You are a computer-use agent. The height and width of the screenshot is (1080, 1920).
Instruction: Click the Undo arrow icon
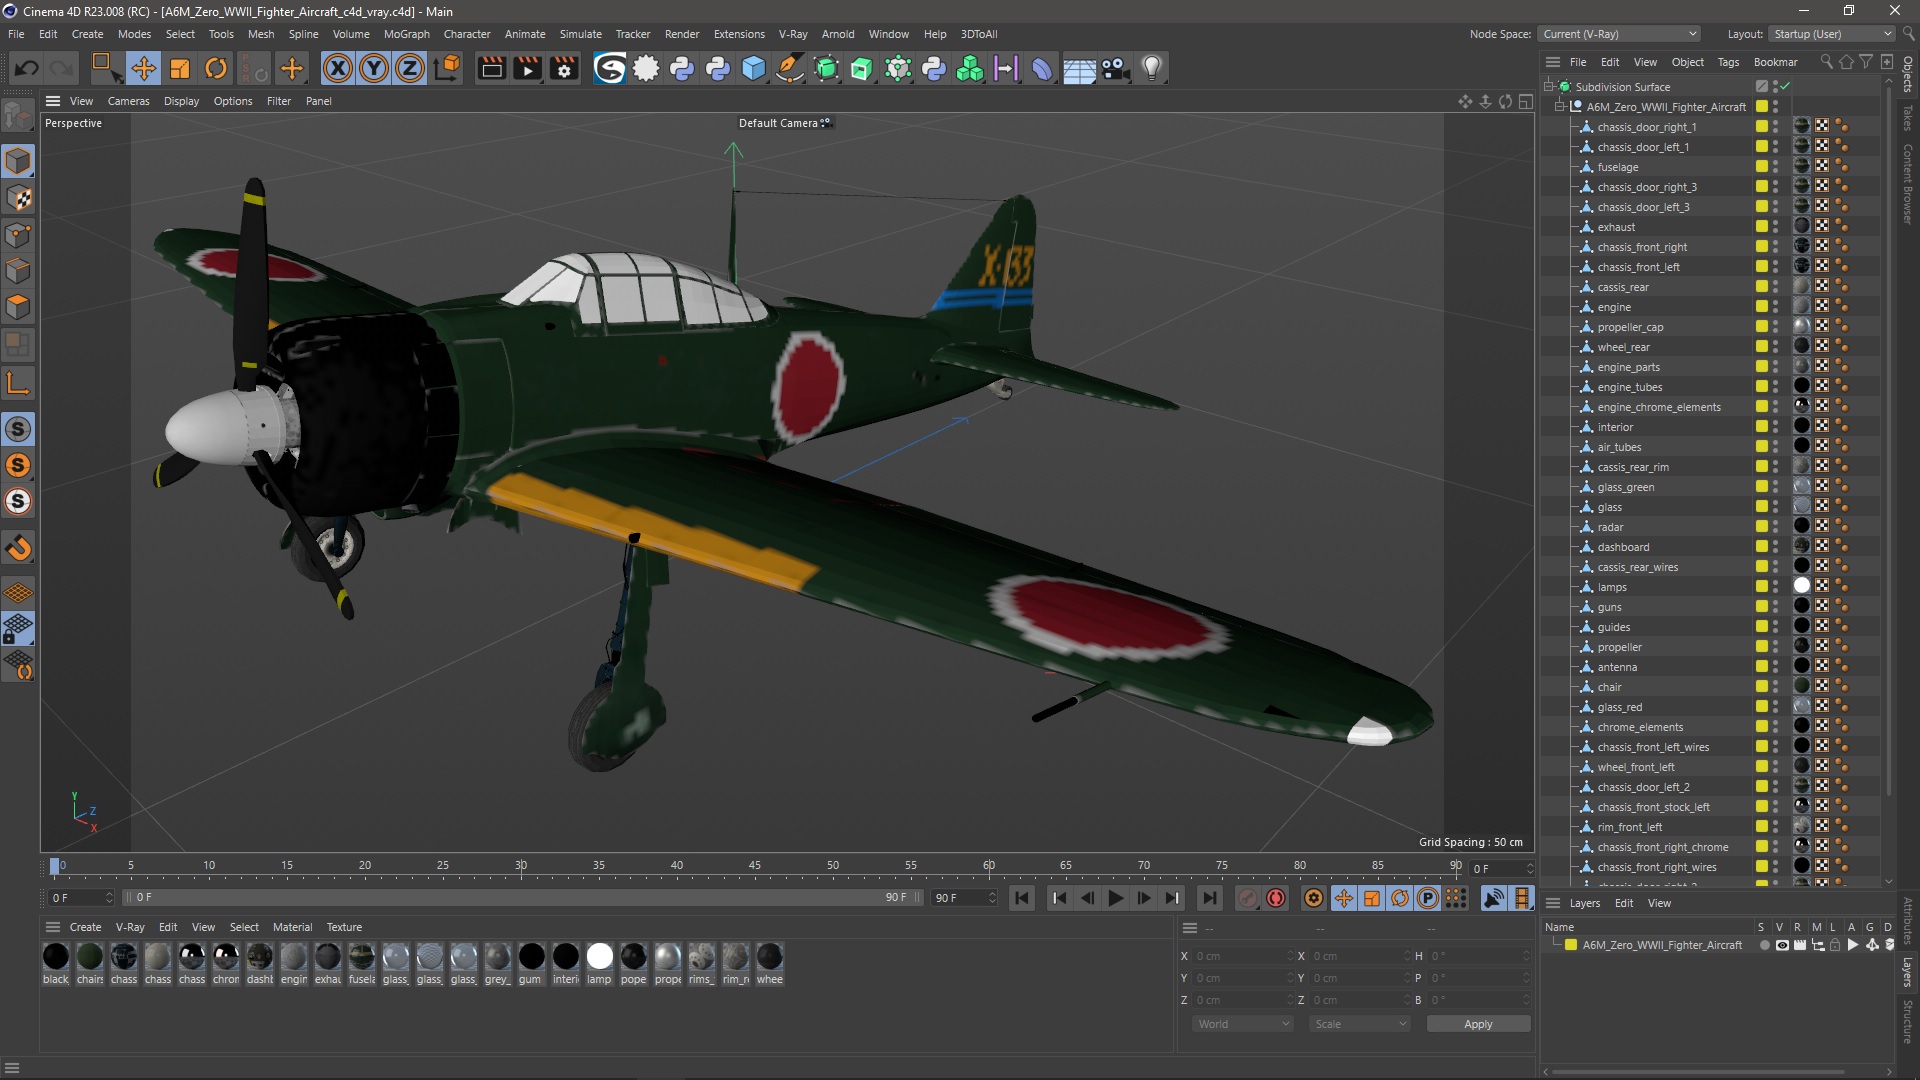27,68
